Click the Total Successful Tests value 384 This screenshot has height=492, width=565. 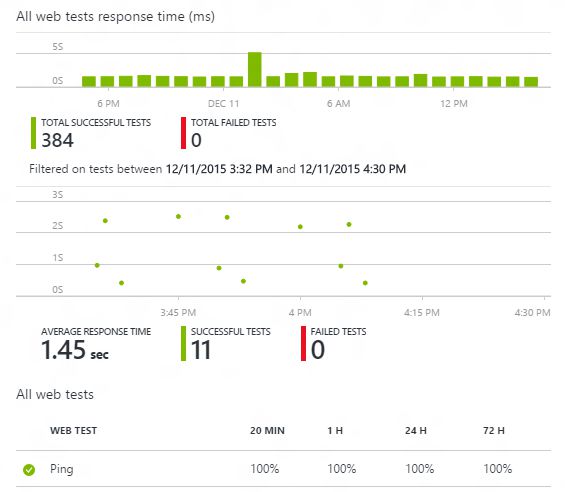57,140
